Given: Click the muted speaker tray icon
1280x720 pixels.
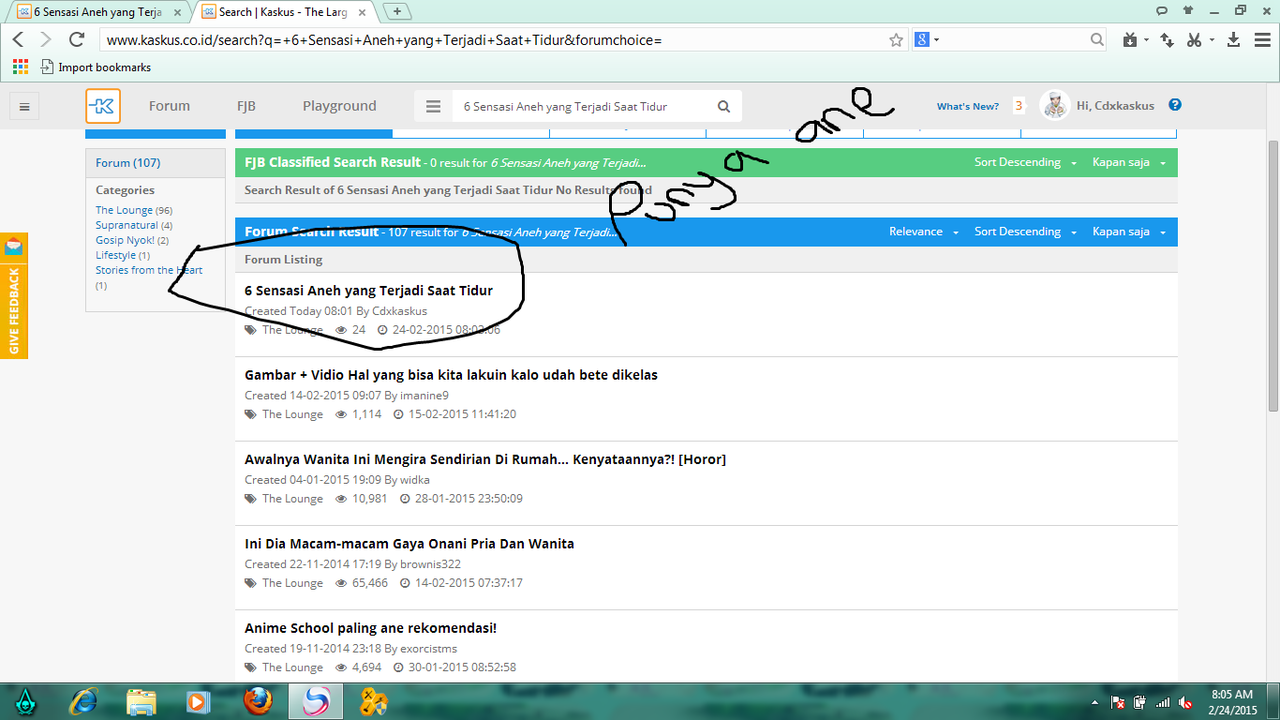Looking at the screenshot, I should (1184, 703).
